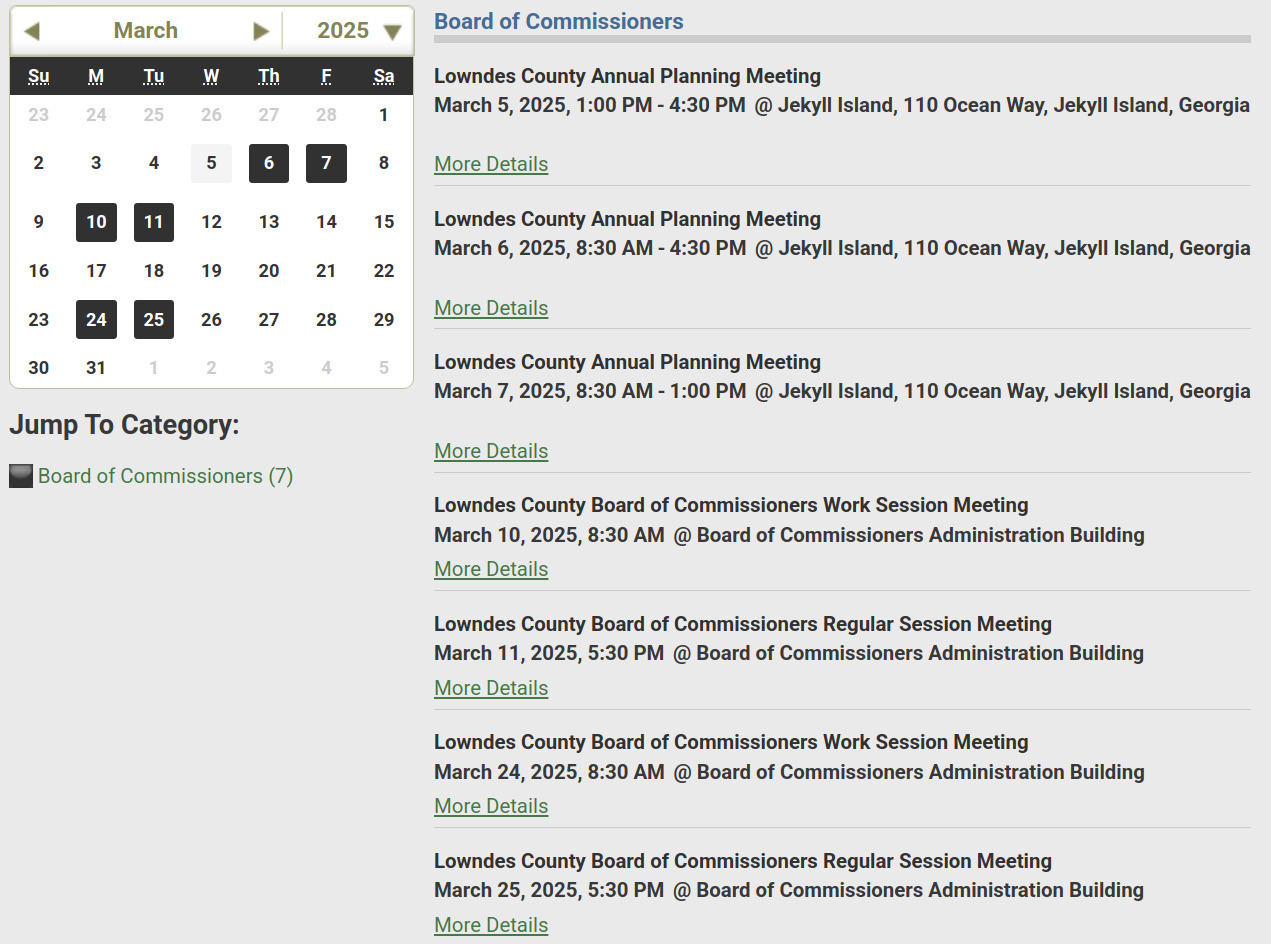
Task: Click the March month label
Action: pyautogui.click(x=146, y=30)
